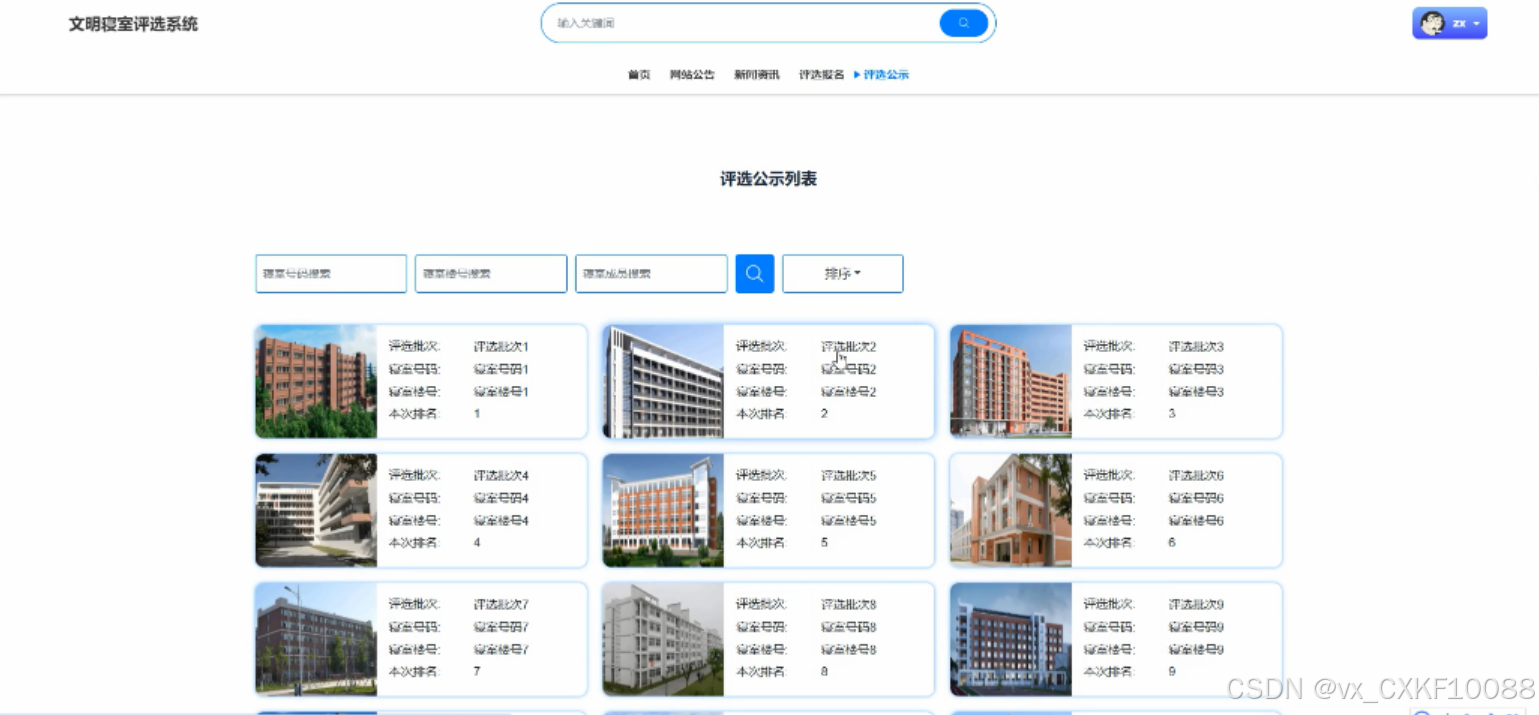Screen dimensions: 1539x715
Task: Click the 文明寝室评选系统 site title
Action: pyautogui.click(x=133, y=24)
